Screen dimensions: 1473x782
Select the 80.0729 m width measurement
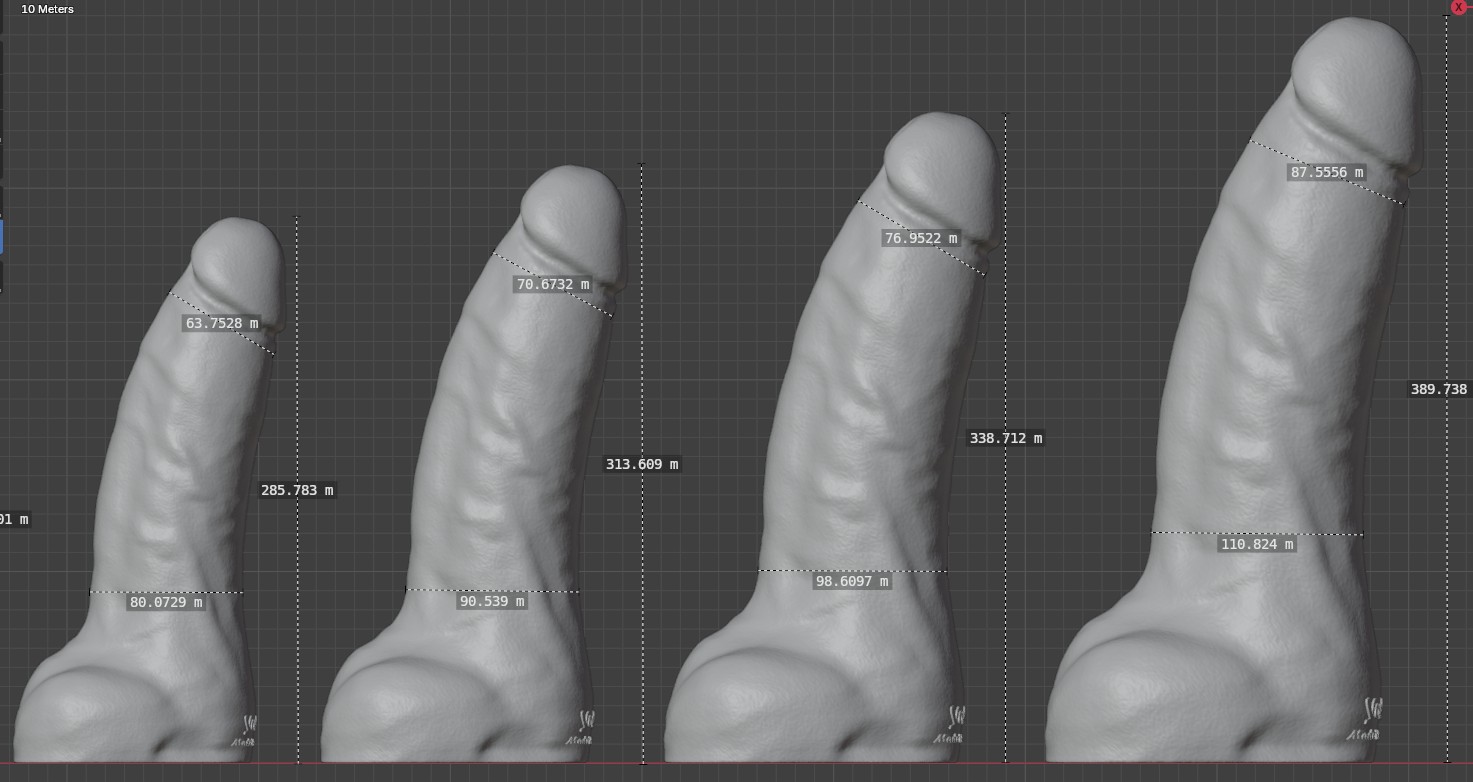point(166,602)
